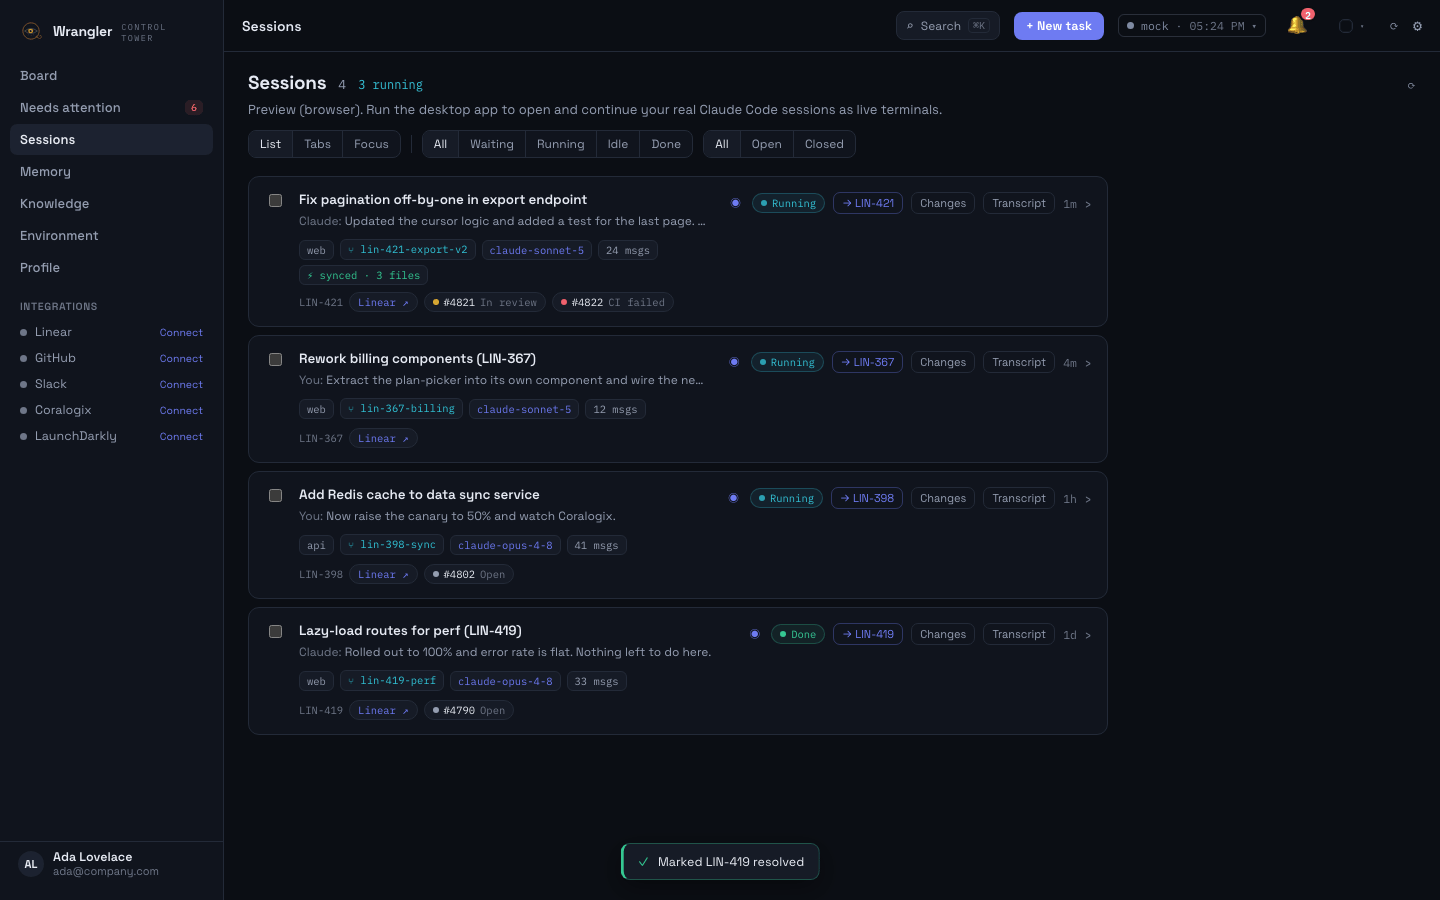Screen dimensions: 1440x900
Task: Connect the GitHub integration
Action: [181, 358]
